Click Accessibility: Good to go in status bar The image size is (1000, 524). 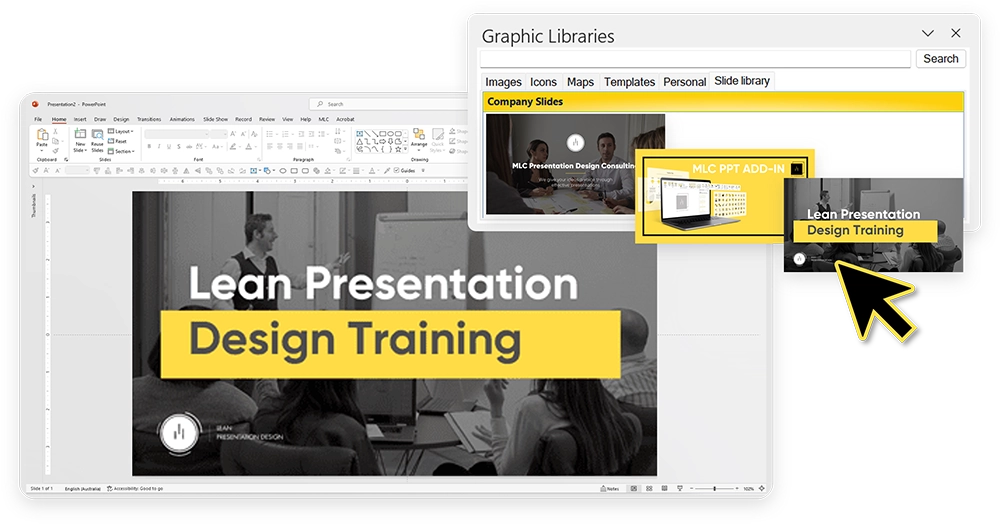tap(135, 489)
